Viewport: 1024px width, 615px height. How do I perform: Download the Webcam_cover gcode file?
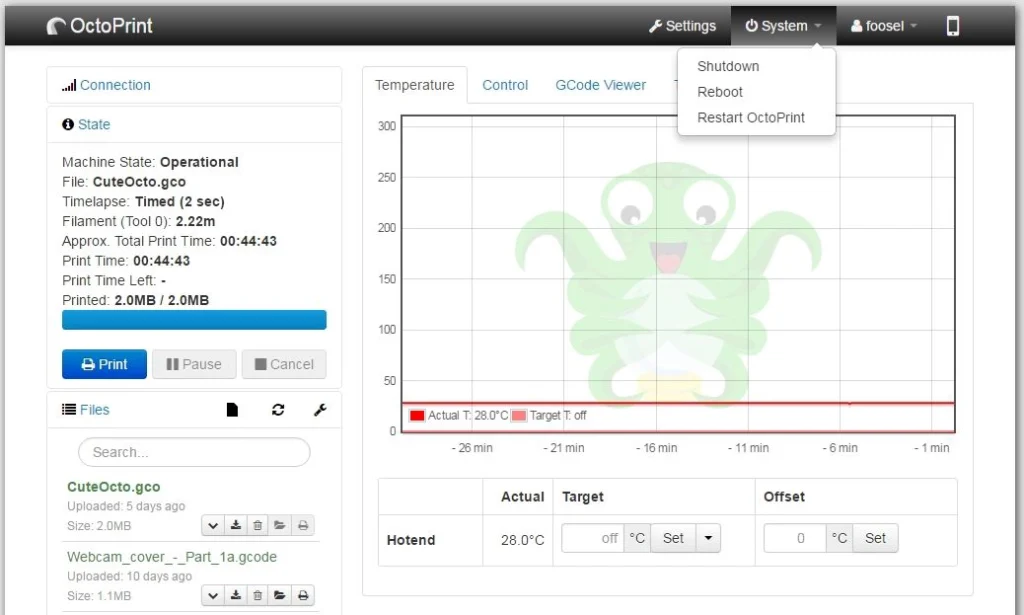[x=236, y=595]
